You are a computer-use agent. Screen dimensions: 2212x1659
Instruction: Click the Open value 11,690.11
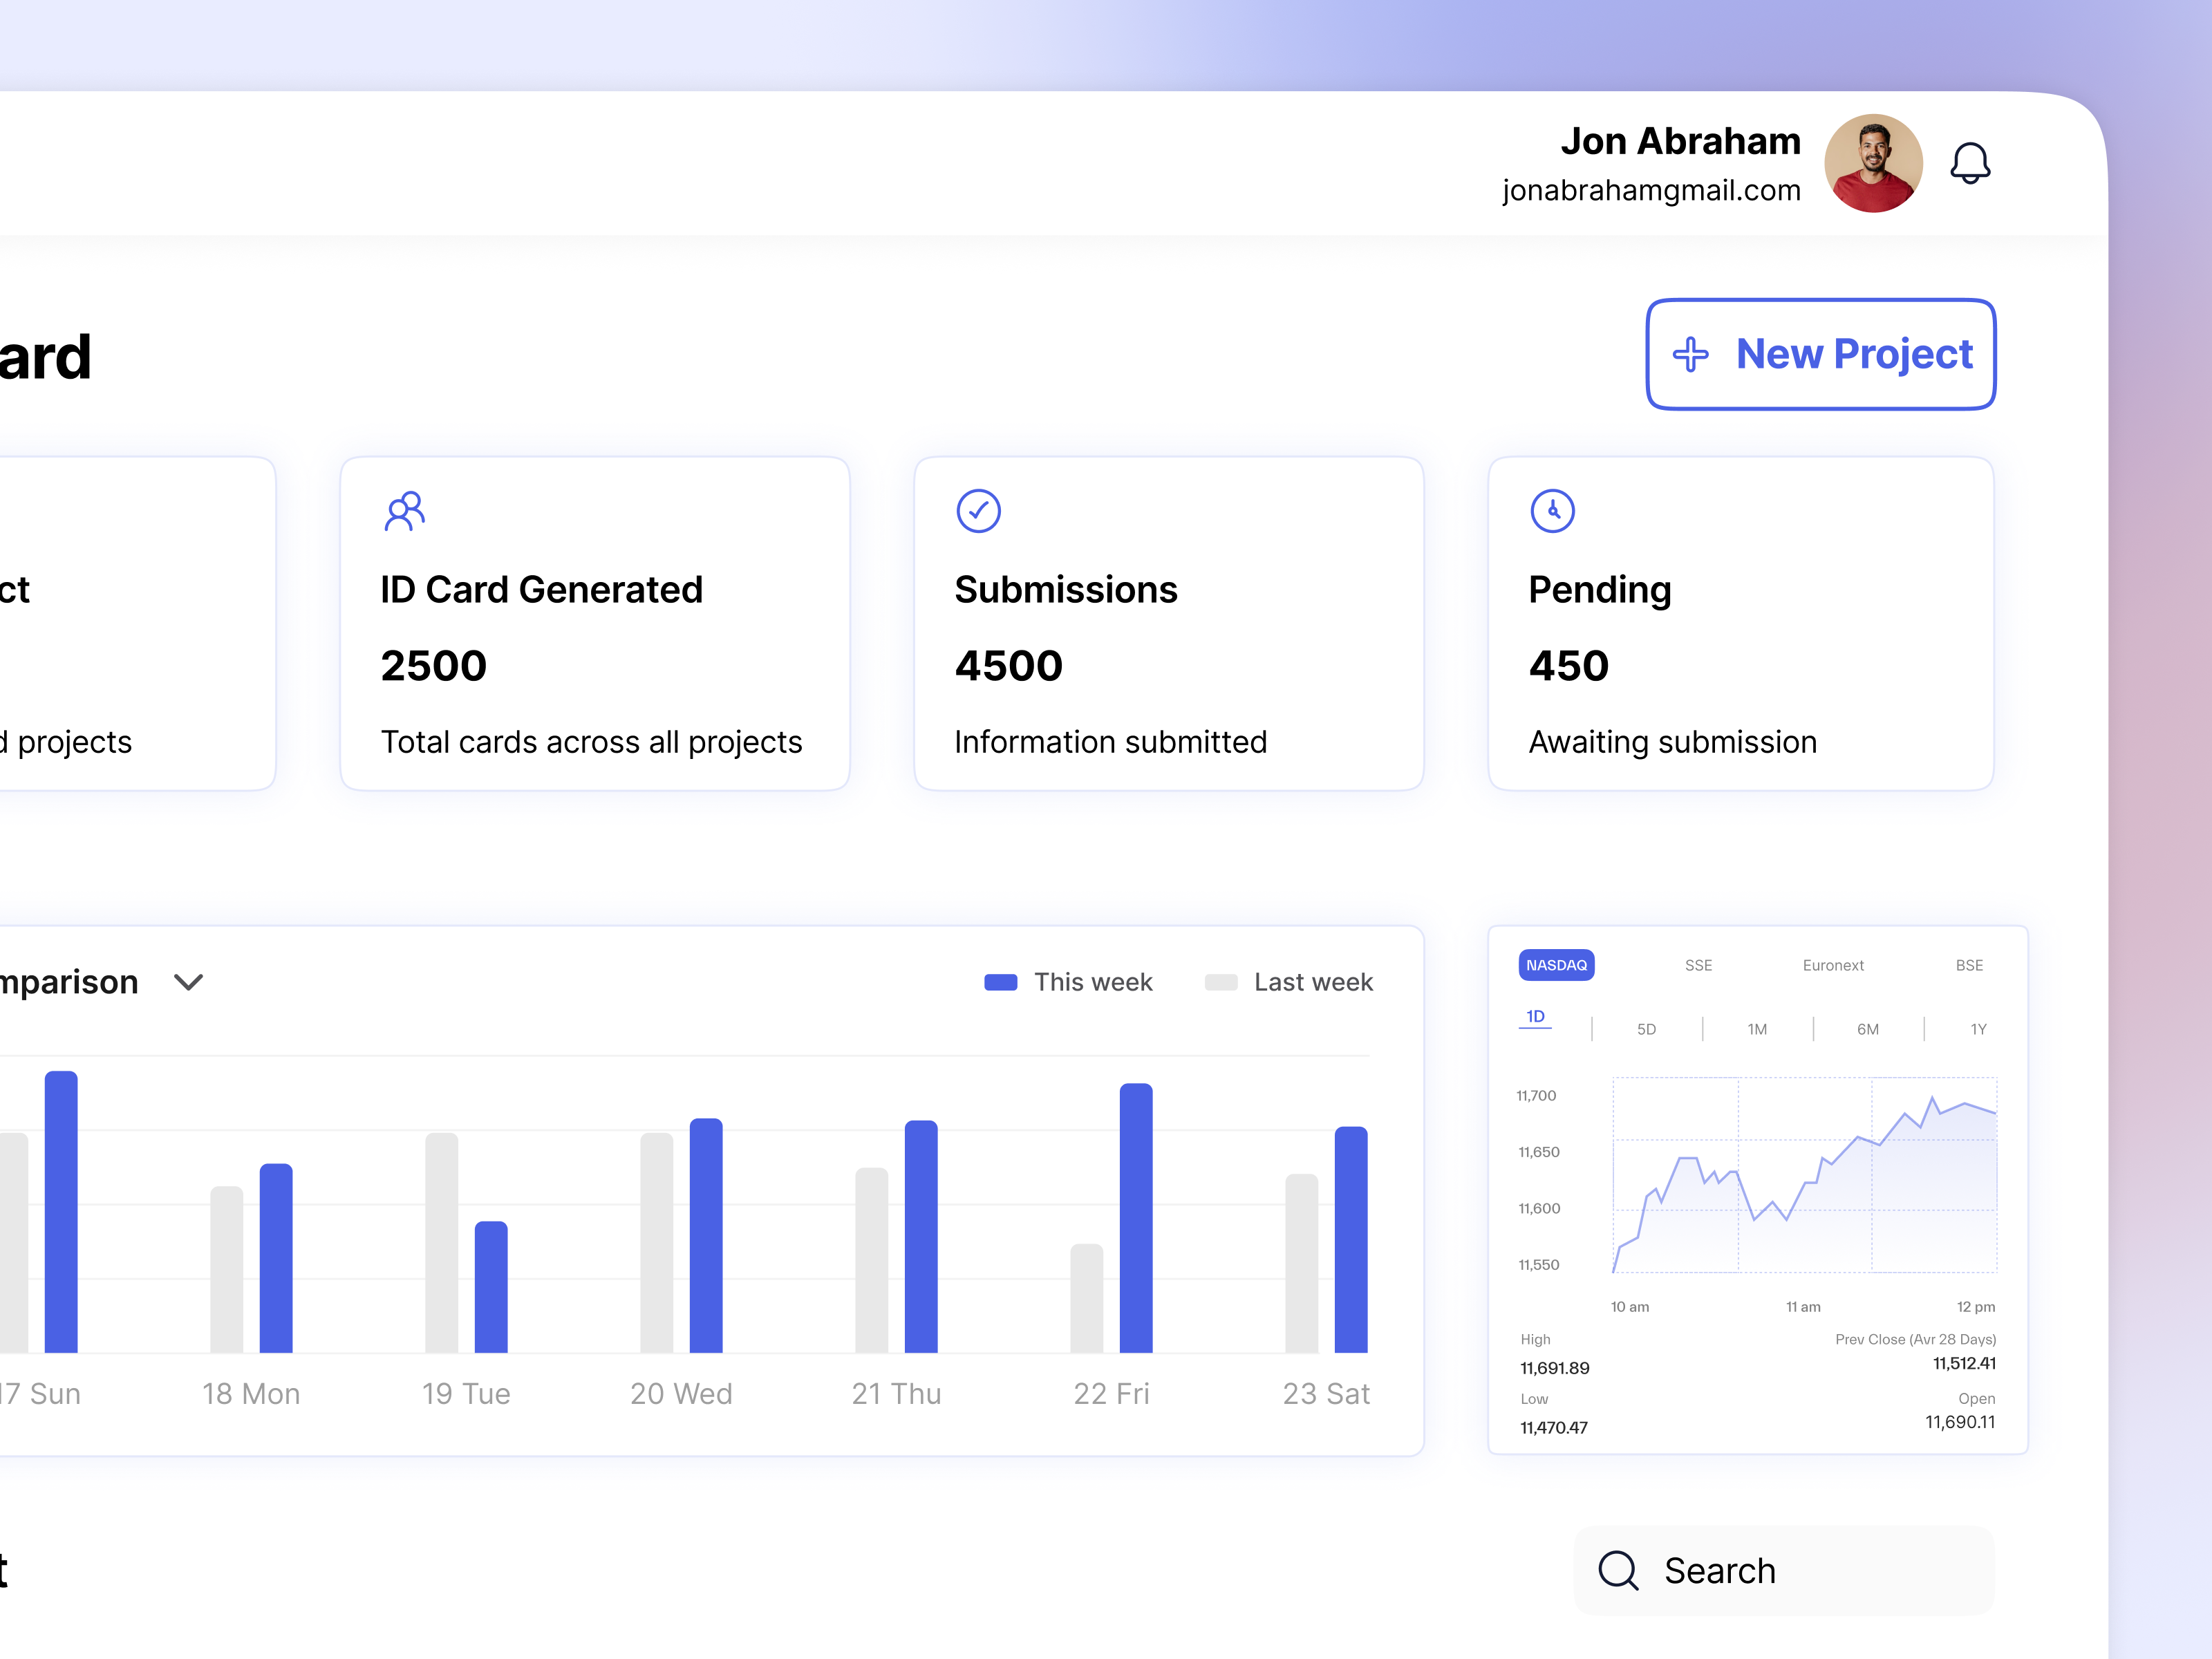point(1960,1422)
